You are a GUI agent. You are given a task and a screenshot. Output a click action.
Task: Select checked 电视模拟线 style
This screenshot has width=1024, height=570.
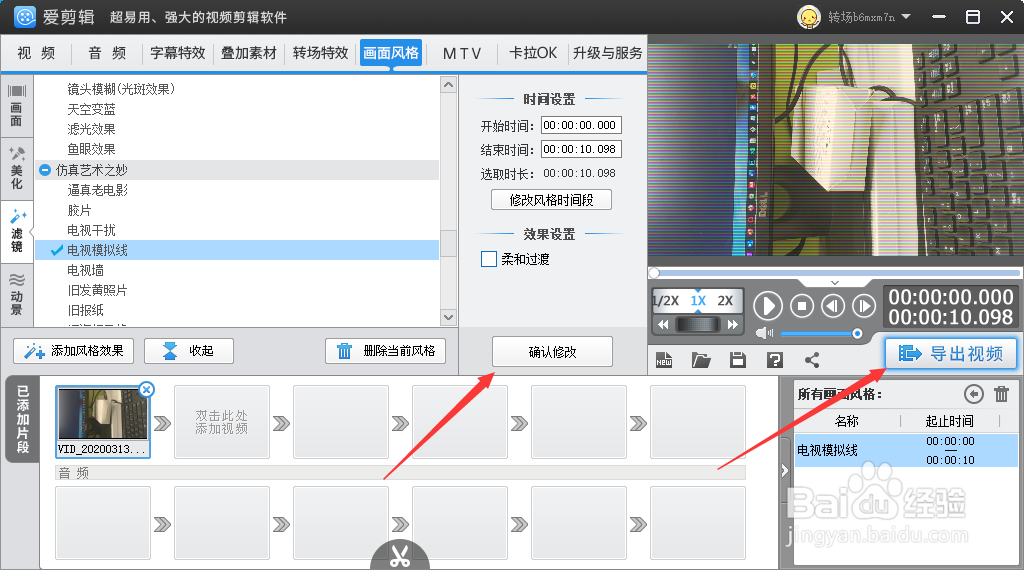point(236,250)
